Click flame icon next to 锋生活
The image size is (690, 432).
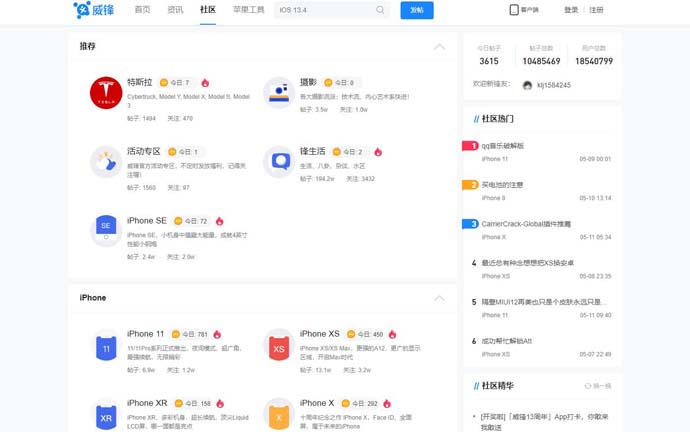coord(378,152)
